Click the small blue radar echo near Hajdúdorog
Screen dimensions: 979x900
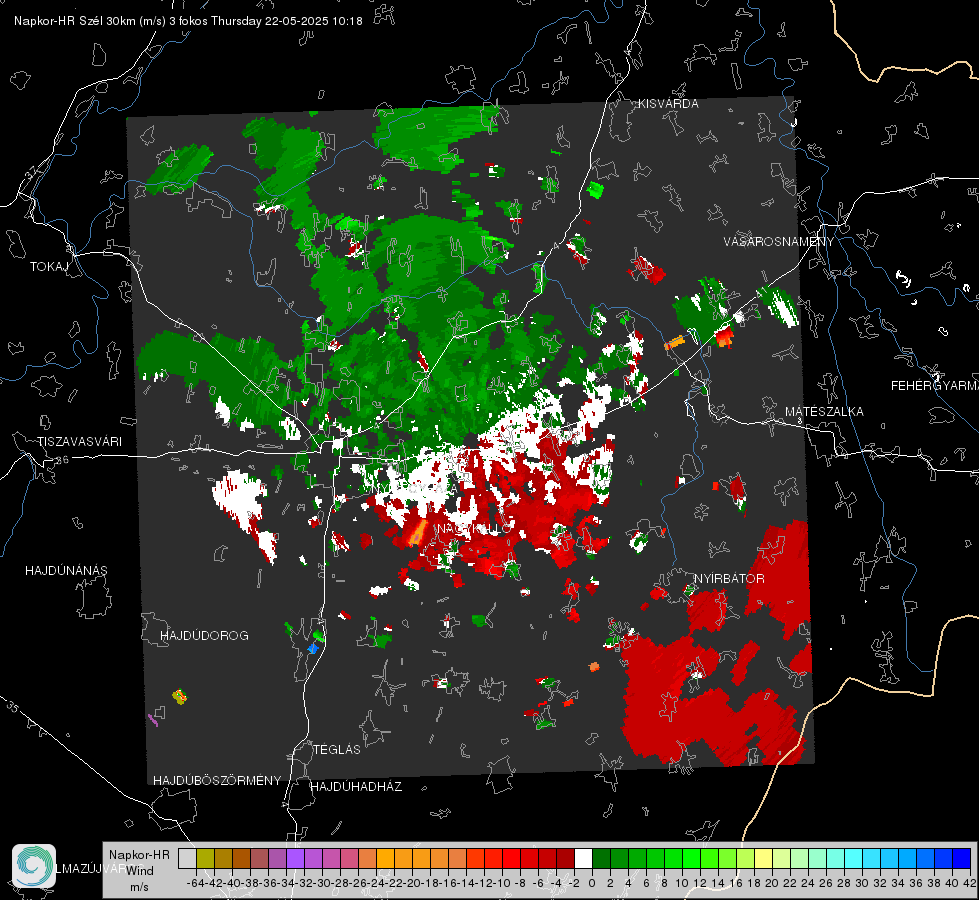click(x=313, y=649)
